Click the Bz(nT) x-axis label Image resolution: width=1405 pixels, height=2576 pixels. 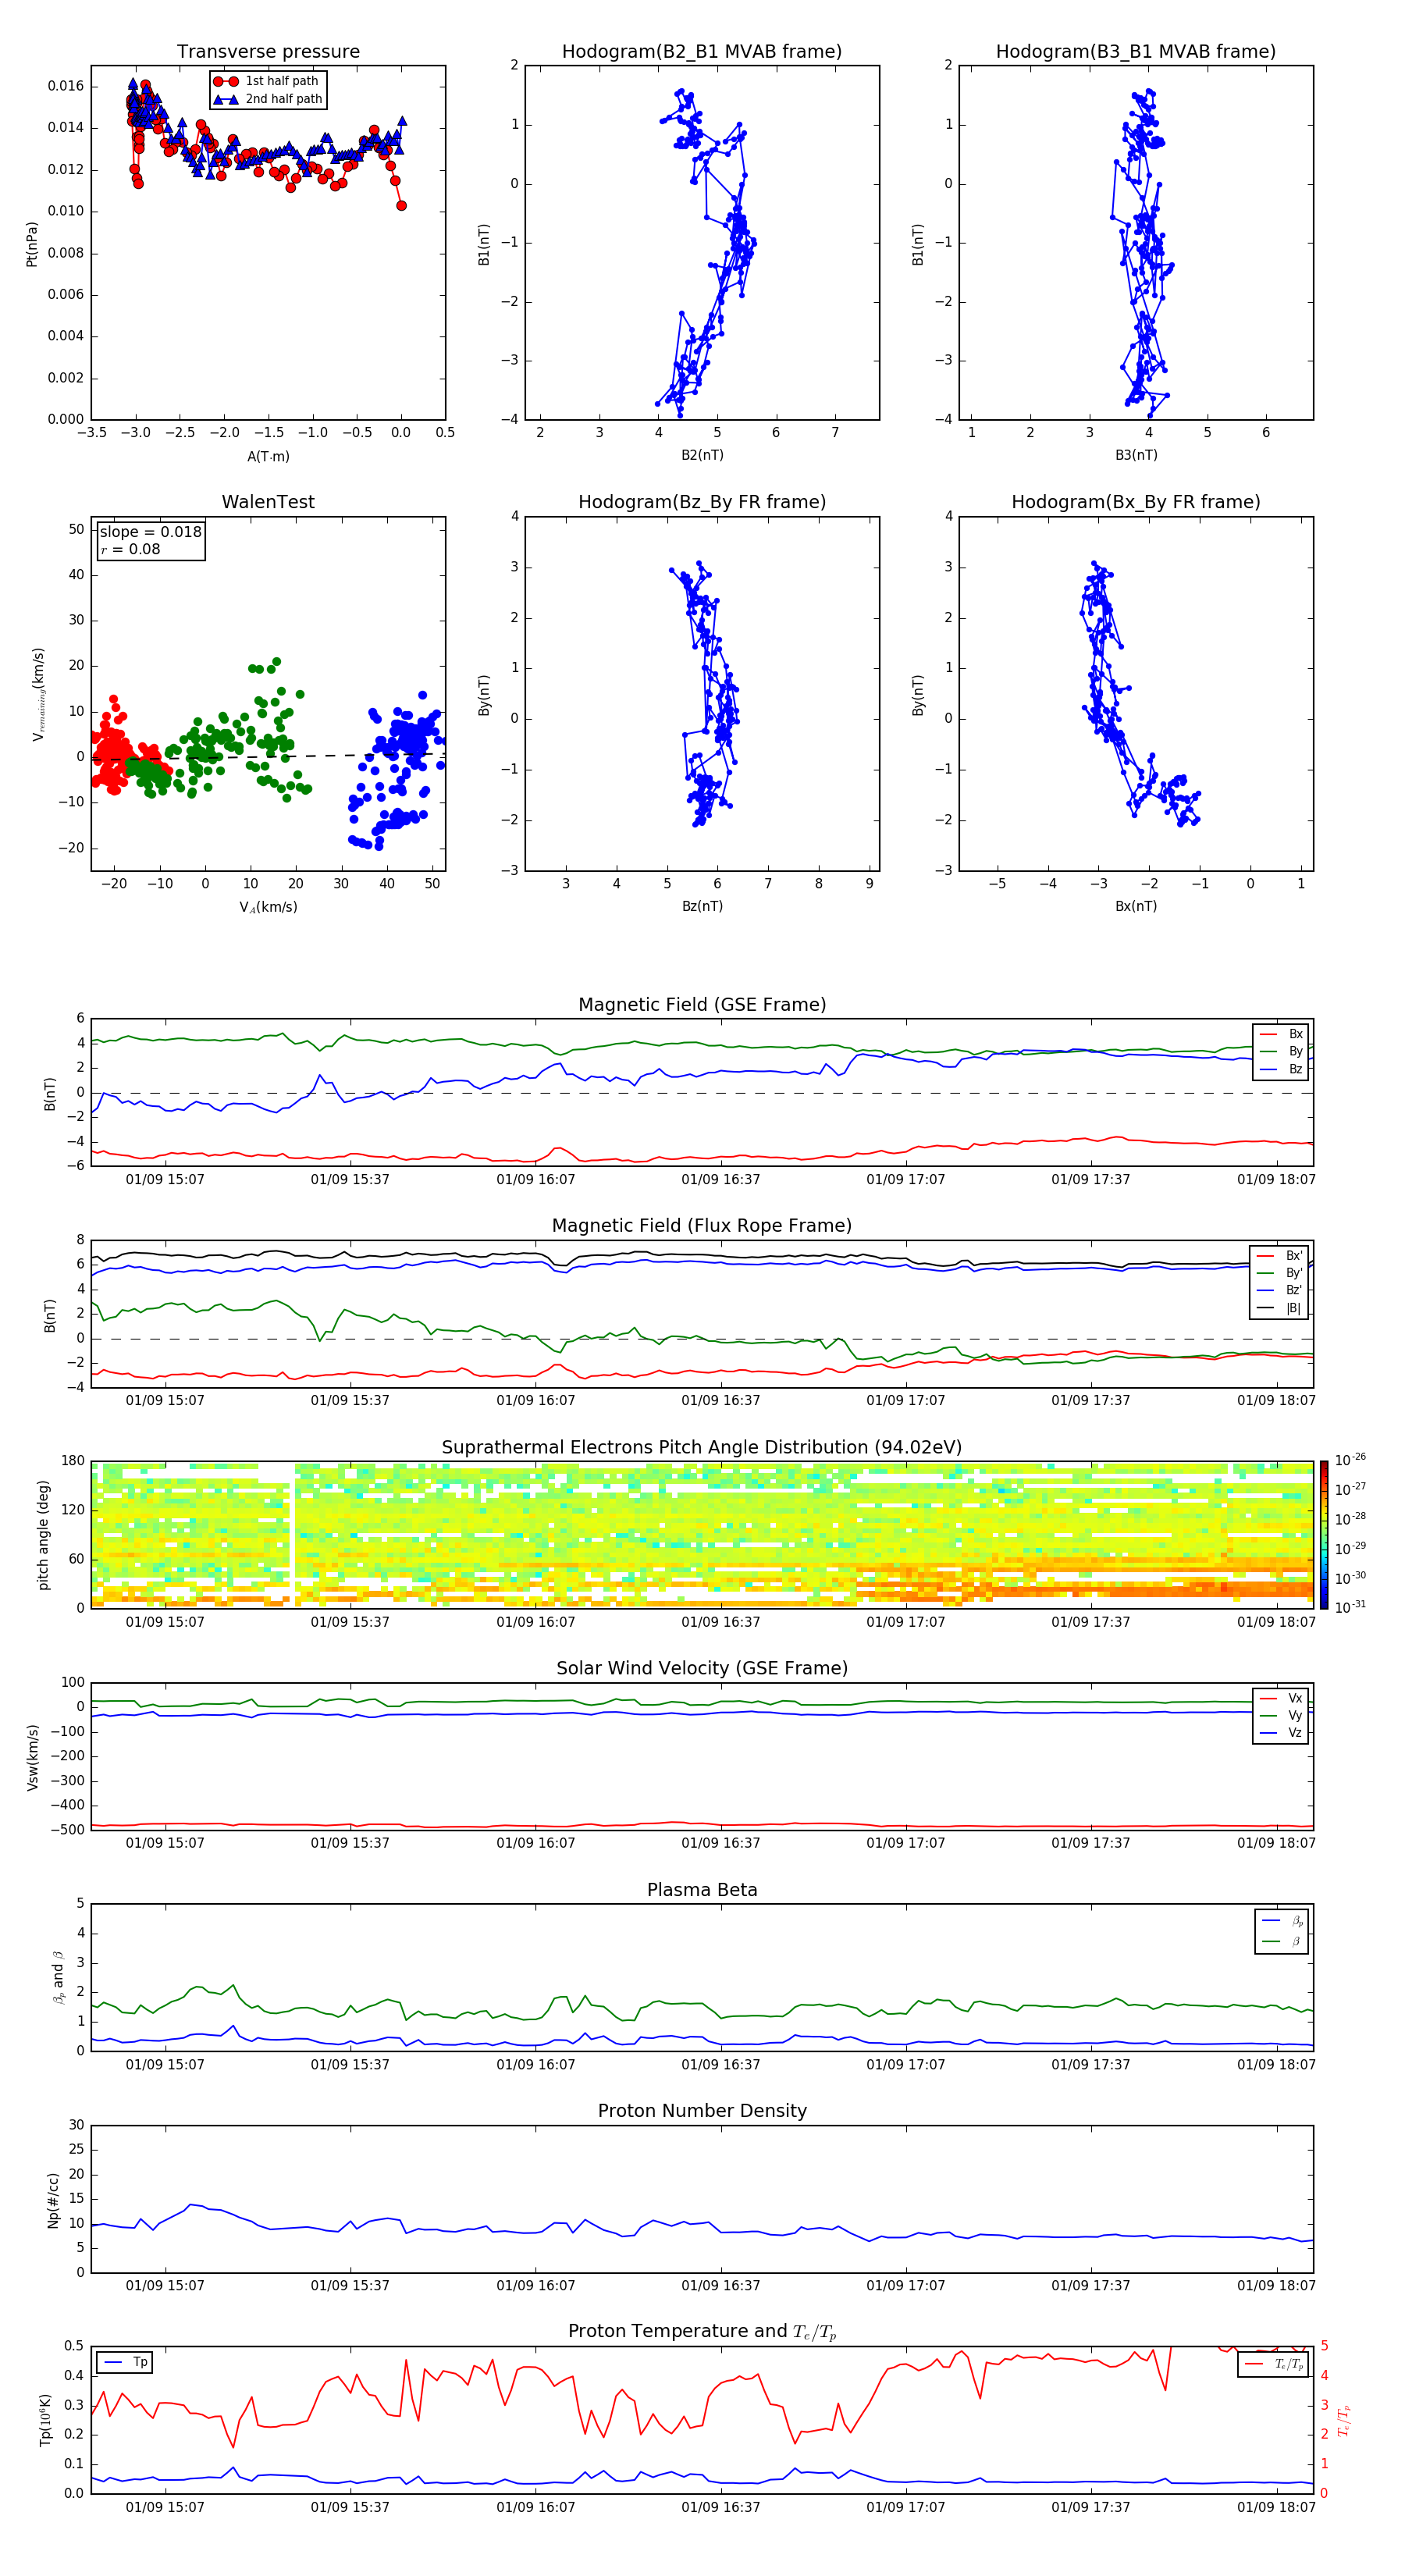coord(702,906)
